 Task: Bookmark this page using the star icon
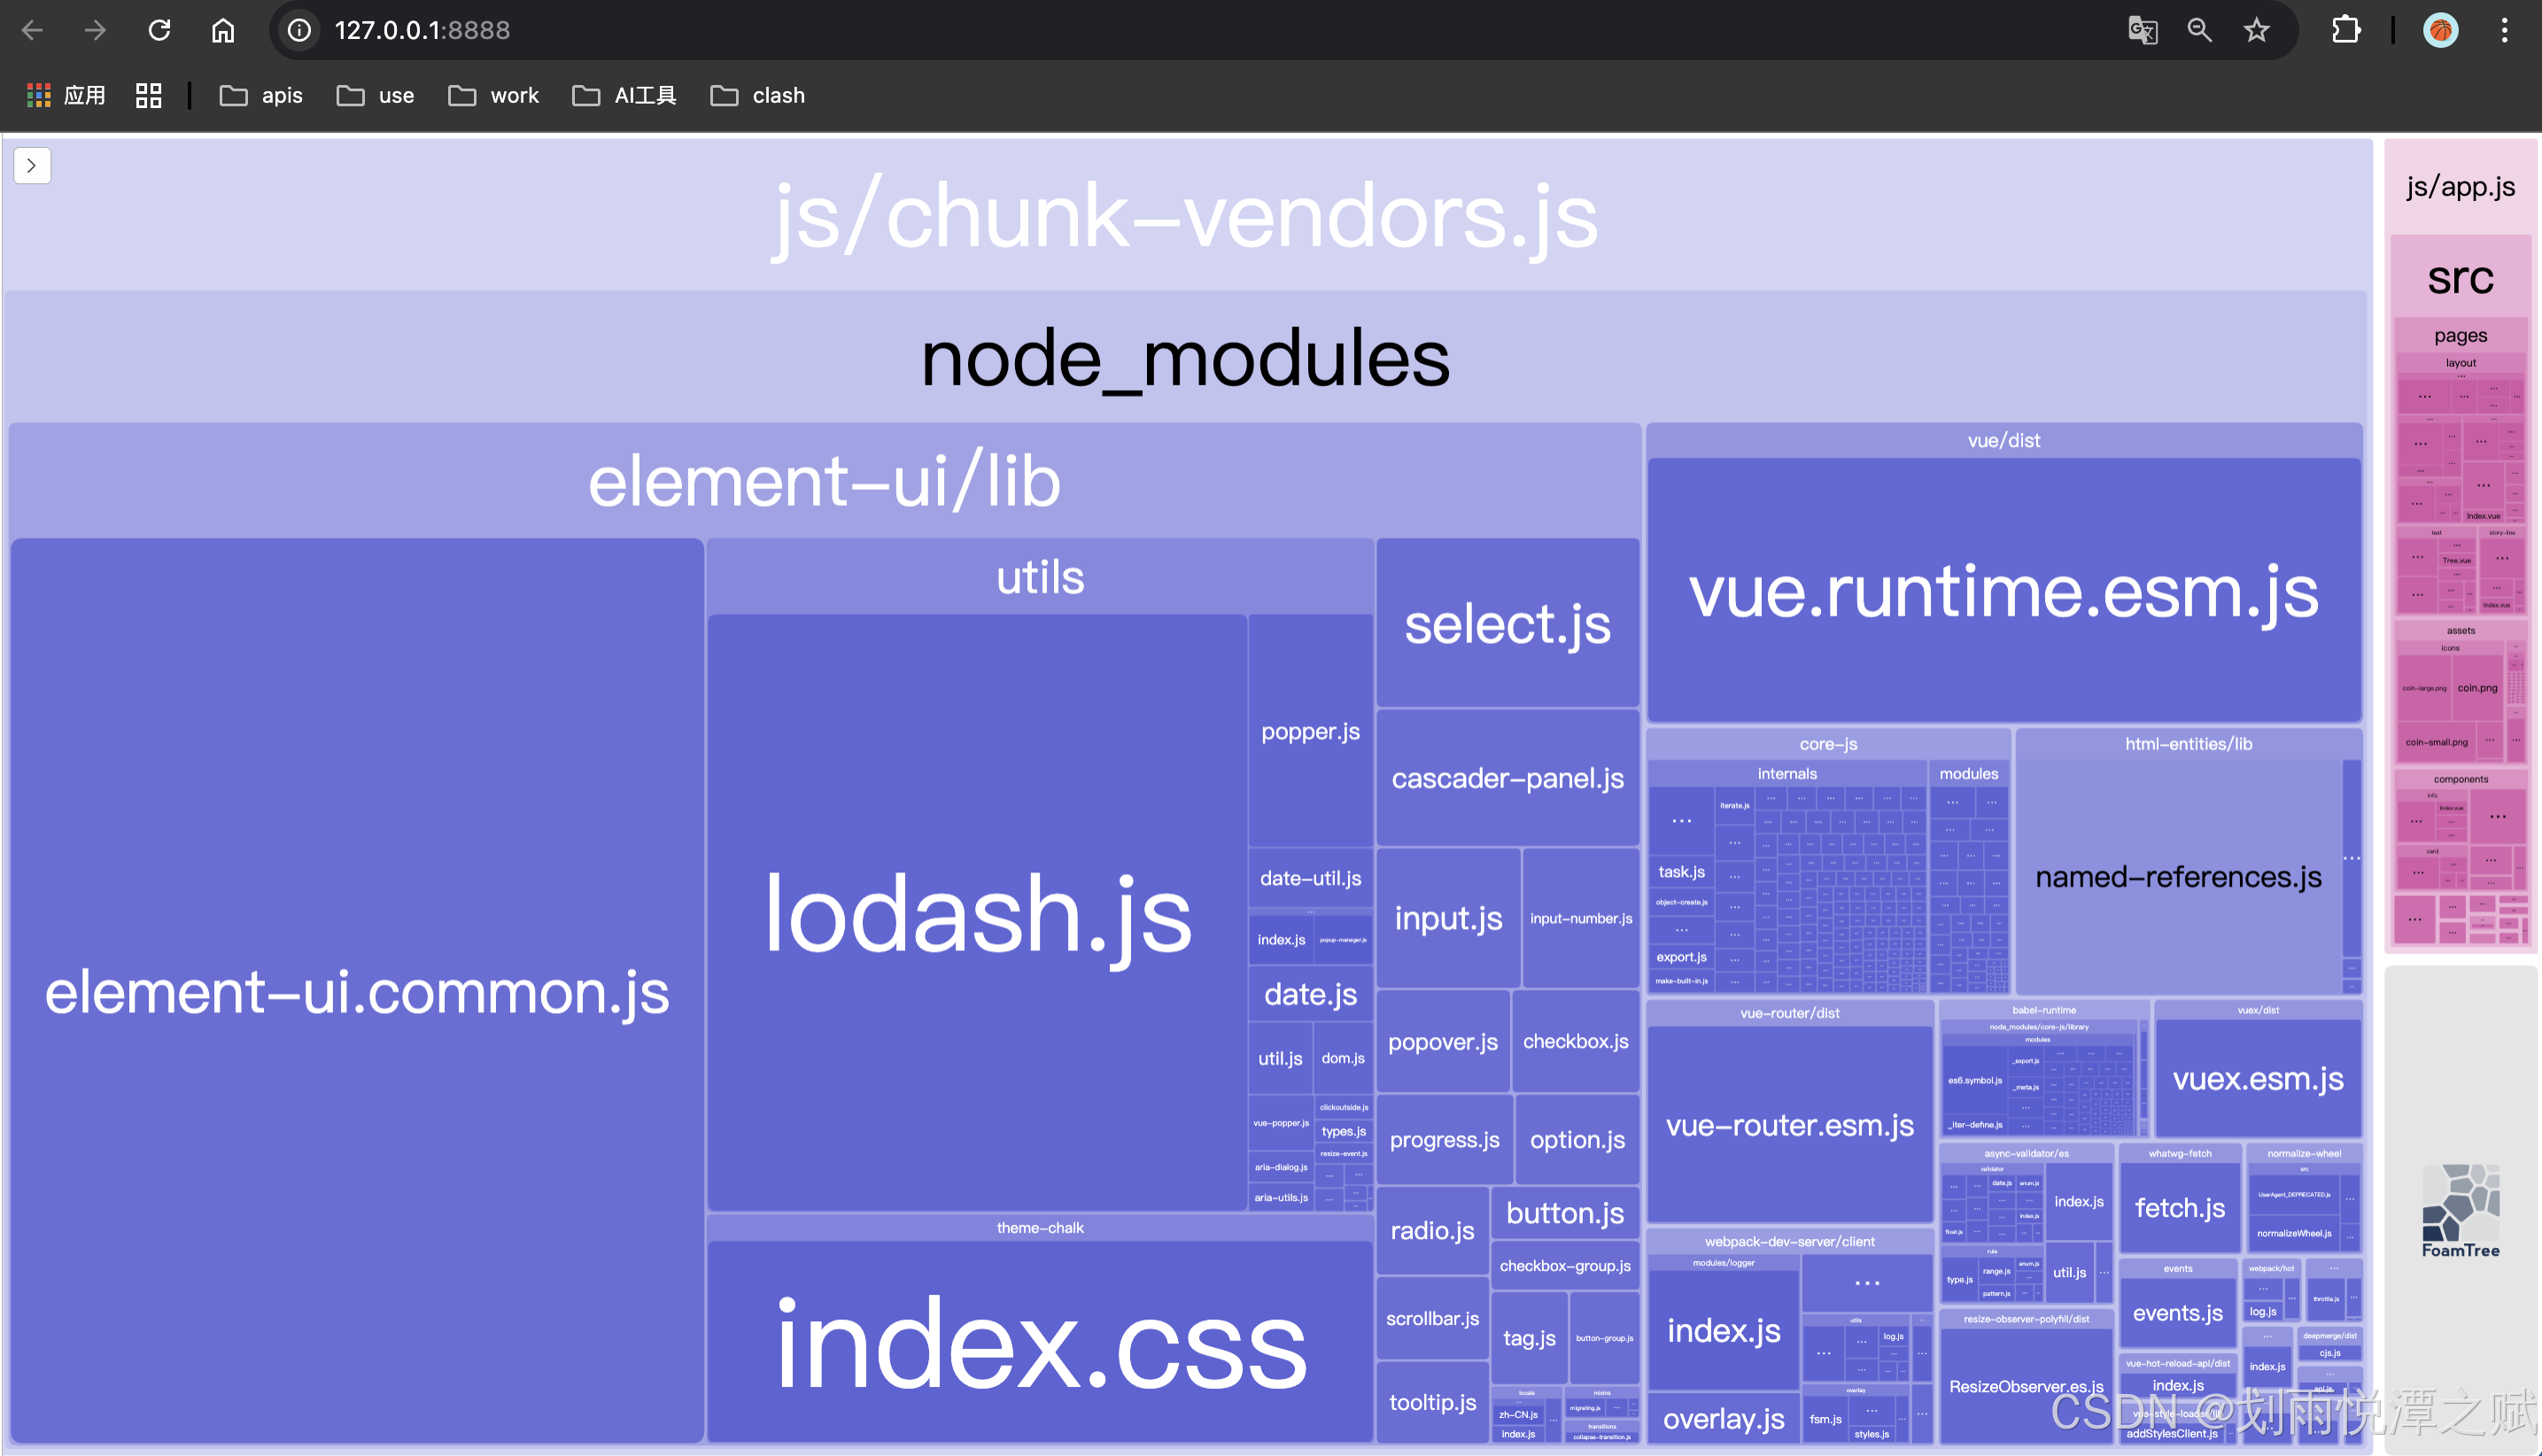point(2256,30)
